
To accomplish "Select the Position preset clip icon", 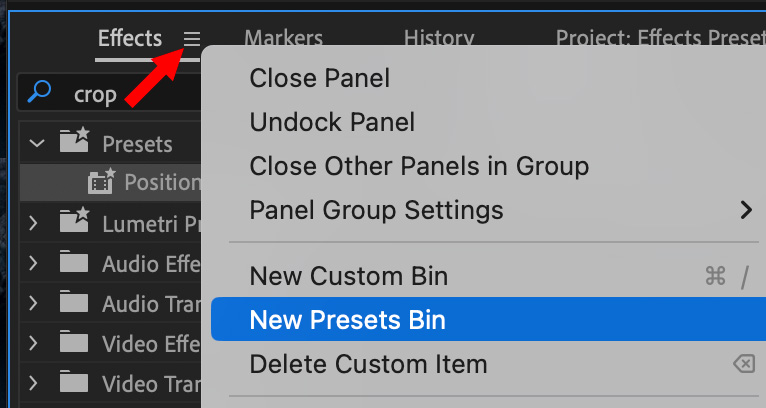I will coord(101,182).
